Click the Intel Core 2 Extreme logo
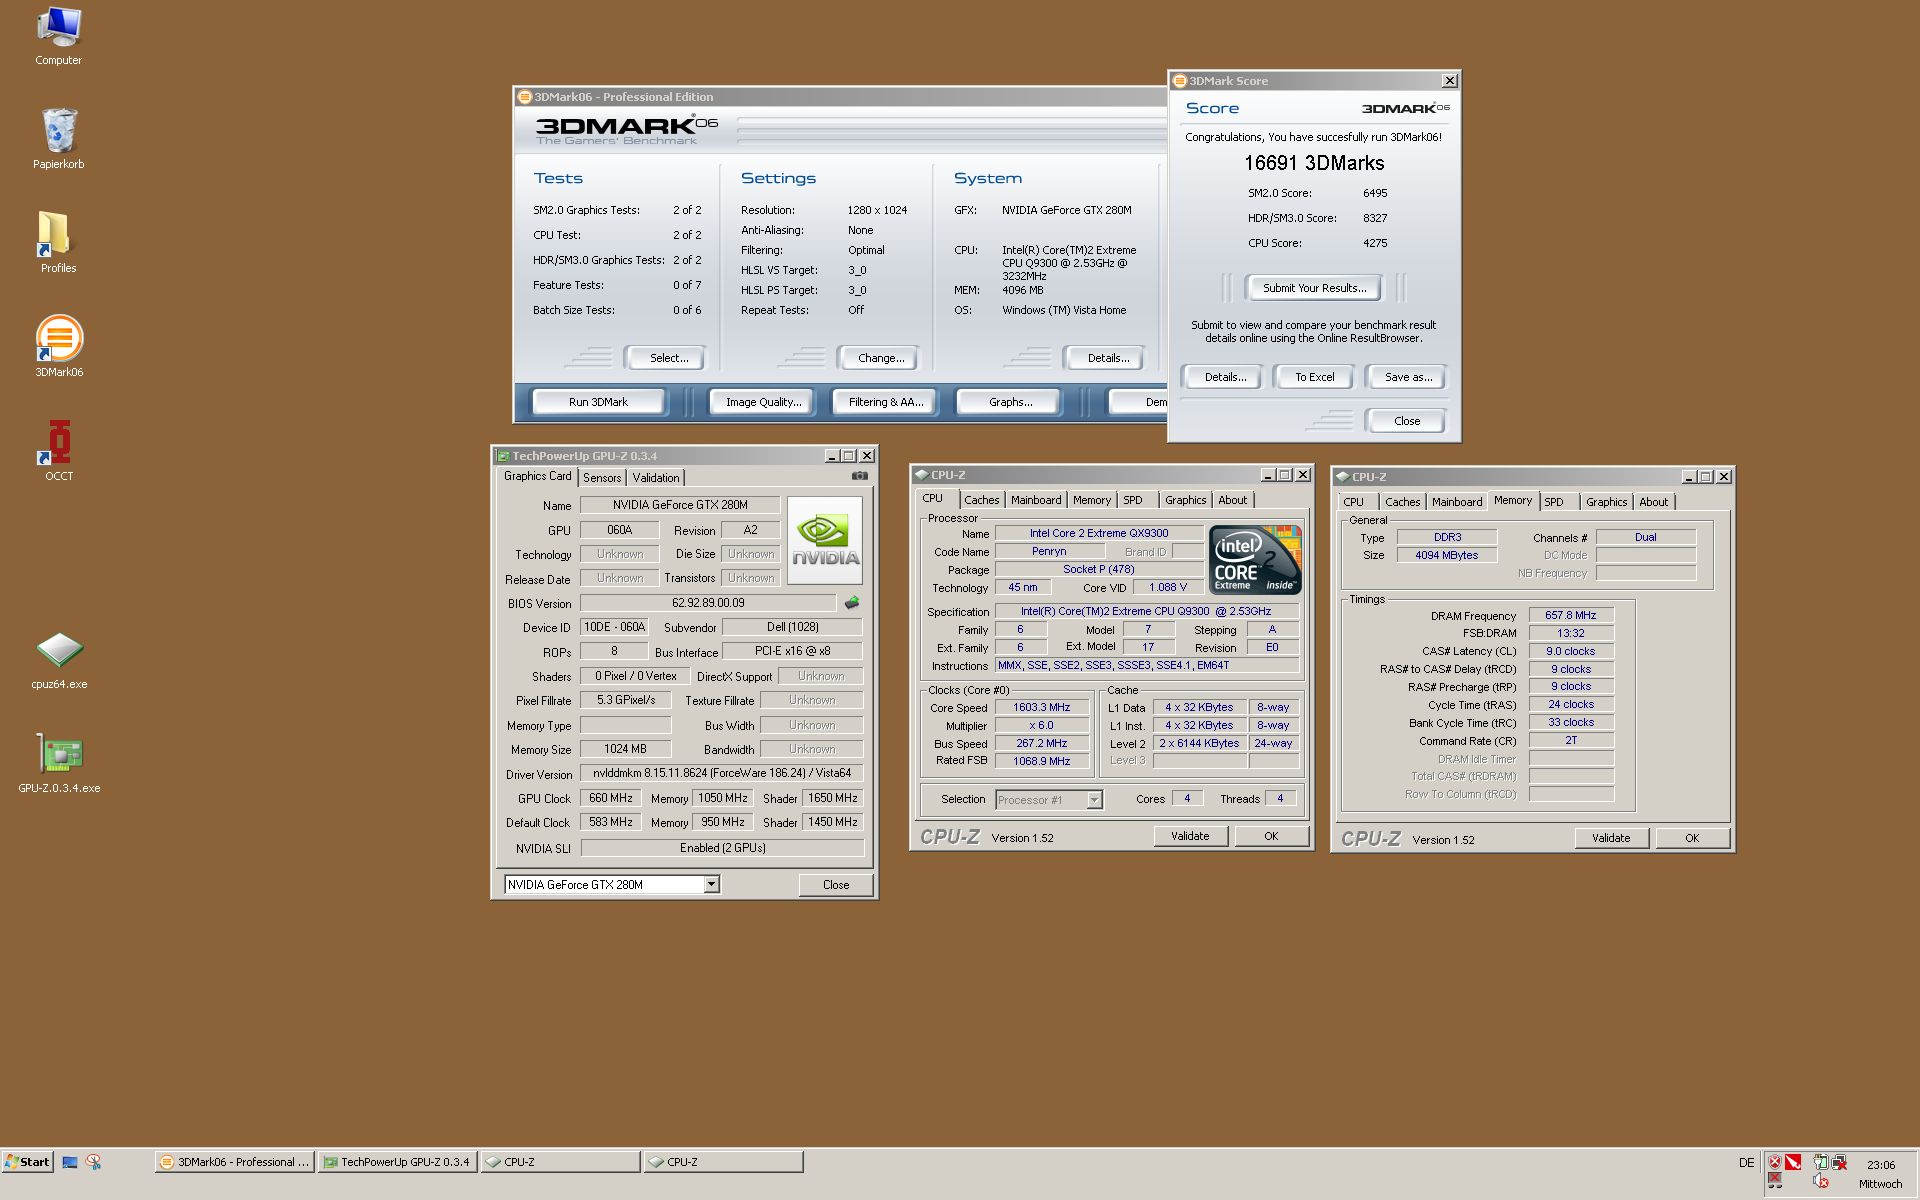The image size is (1920, 1200). pyautogui.click(x=1255, y=559)
